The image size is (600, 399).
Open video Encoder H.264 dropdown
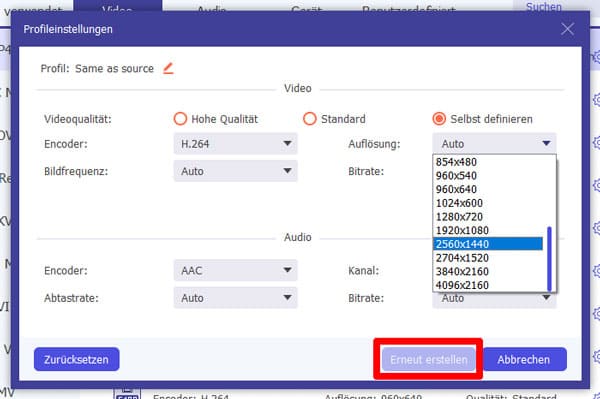tap(235, 144)
